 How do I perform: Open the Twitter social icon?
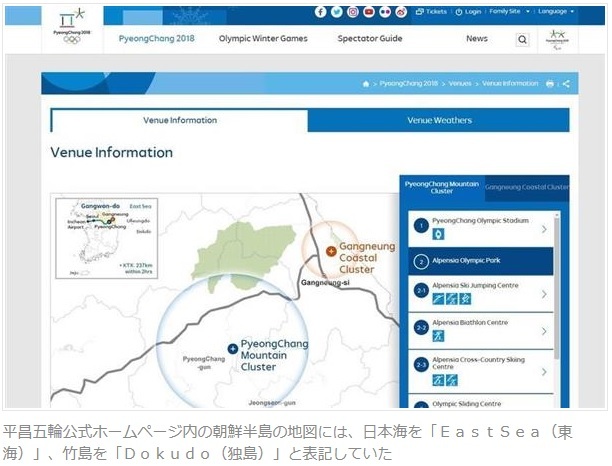tap(337, 12)
